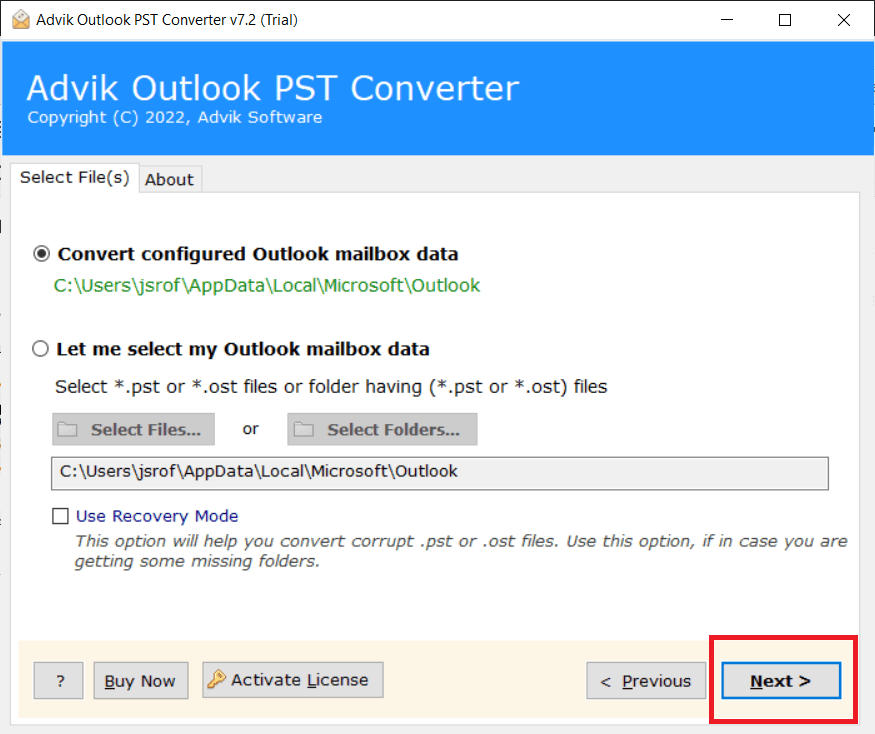Click the folder icon on Select Files button
Screen dimensions: 875x734
pyautogui.click(x=68, y=429)
